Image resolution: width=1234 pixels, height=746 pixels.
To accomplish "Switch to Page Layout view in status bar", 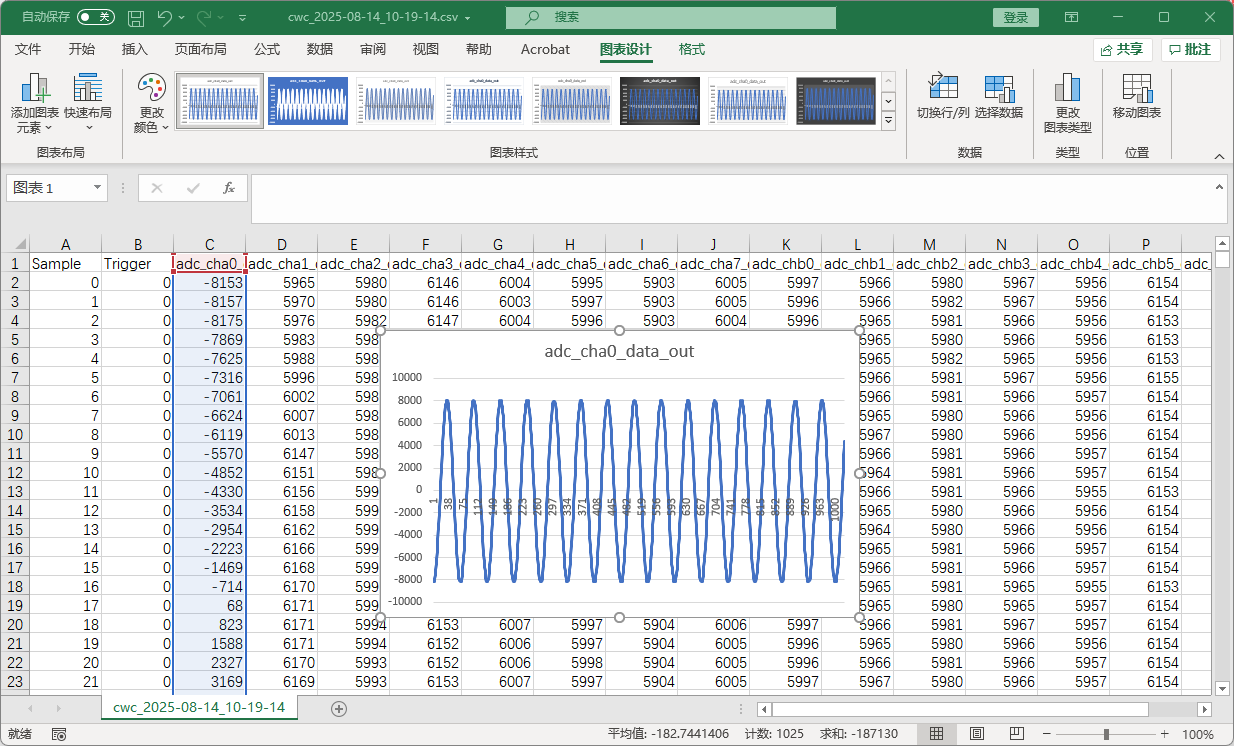I will [x=977, y=734].
